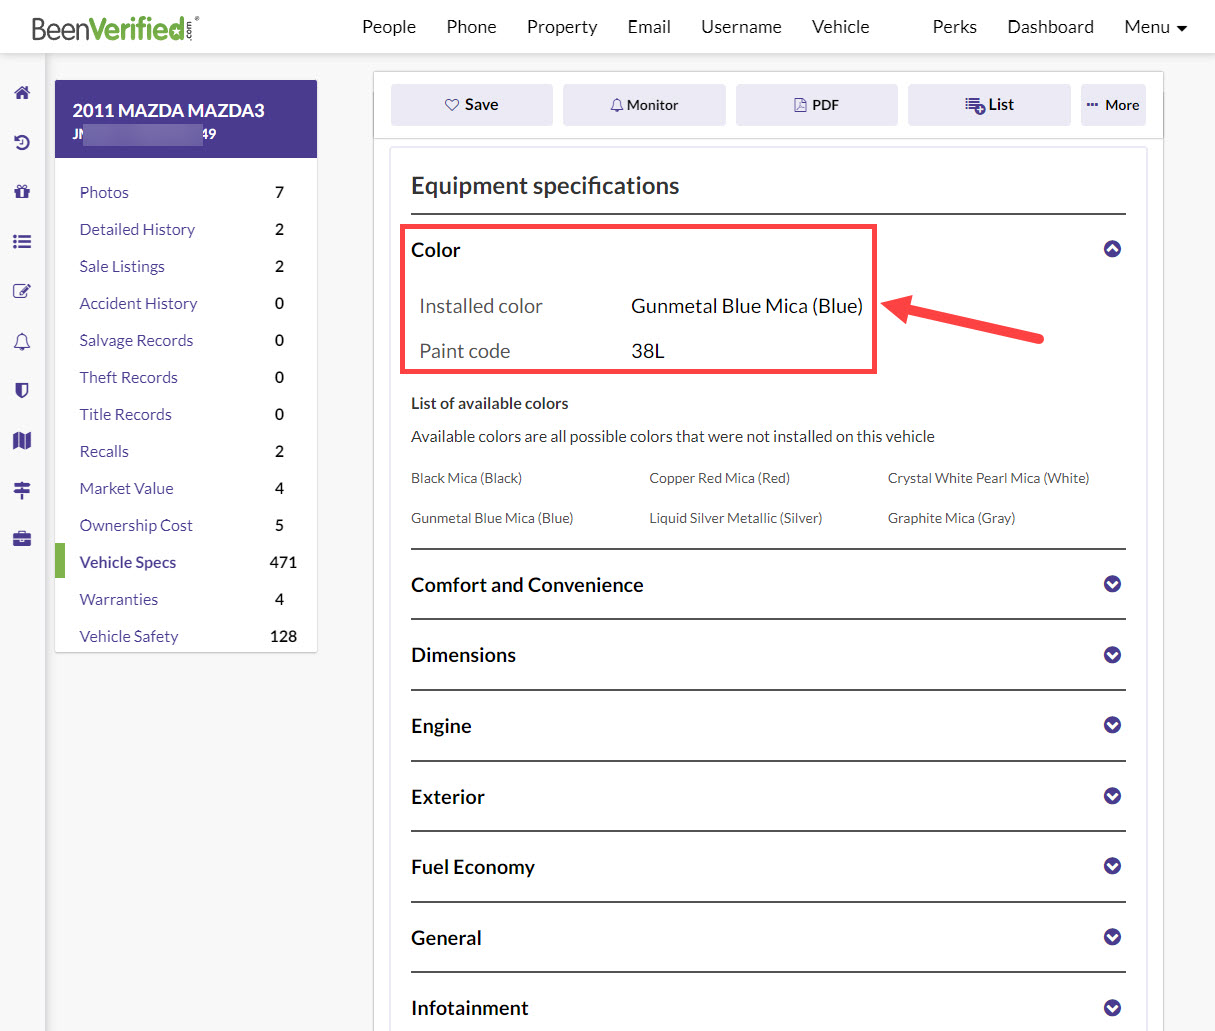
Task: Click the Vehicle Safety count 128
Action: point(283,636)
